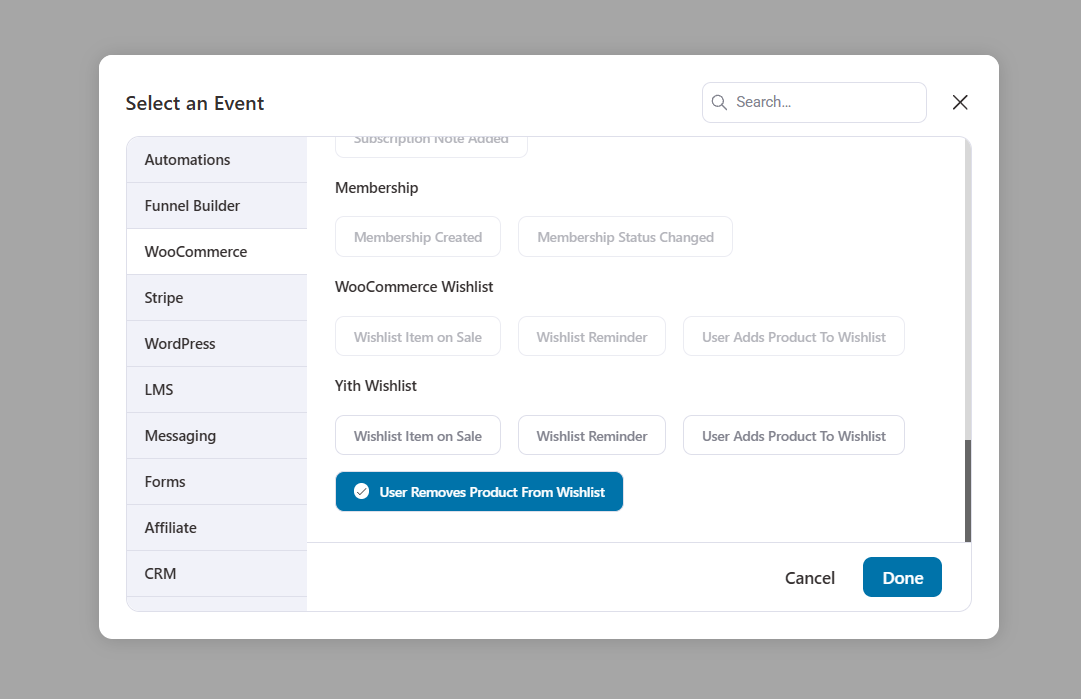
Task: Open the CRM category
Action: click(x=216, y=574)
